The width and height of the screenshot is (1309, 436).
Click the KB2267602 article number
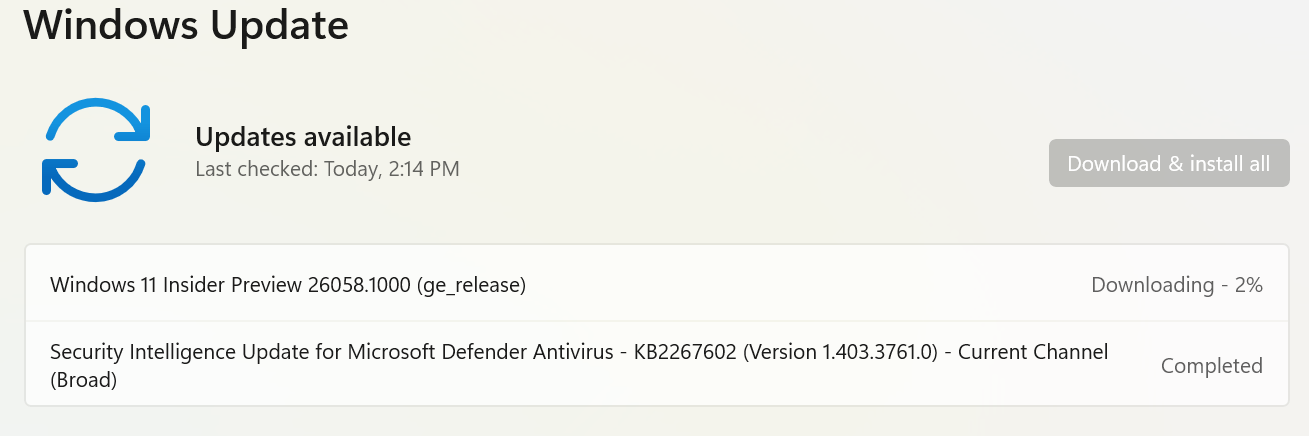pyautogui.click(x=689, y=352)
